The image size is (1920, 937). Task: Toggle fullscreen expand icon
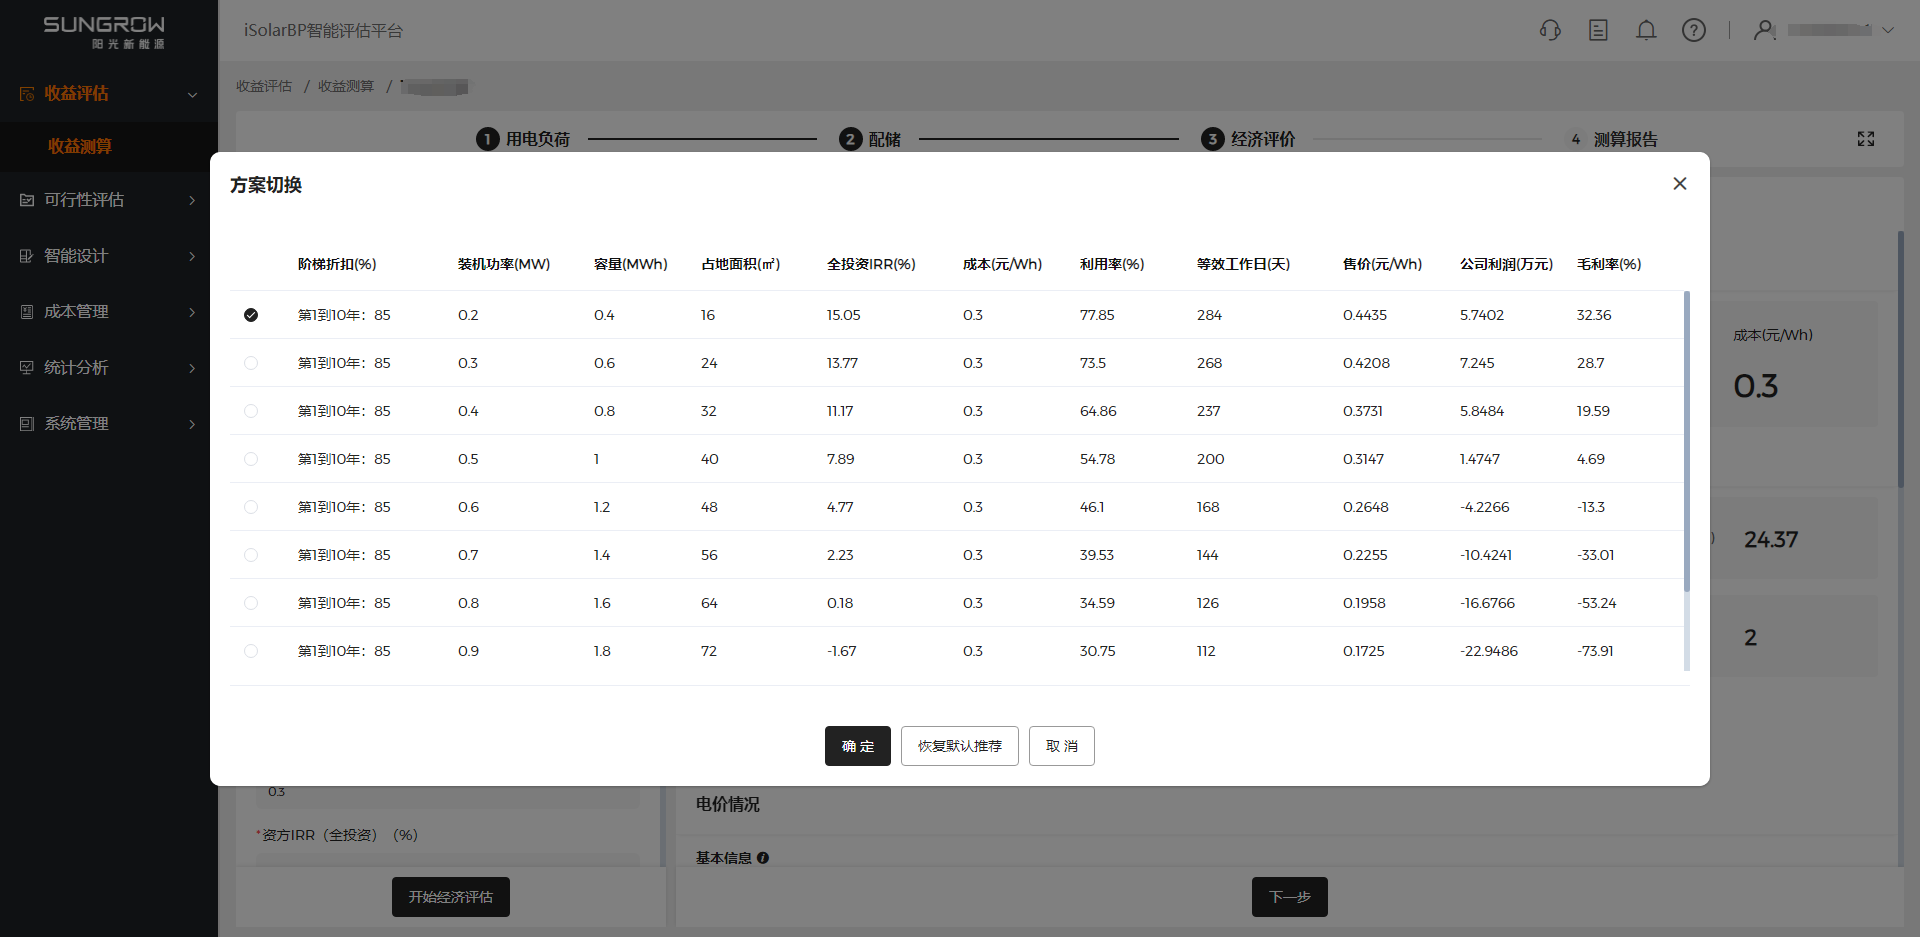1866,139
